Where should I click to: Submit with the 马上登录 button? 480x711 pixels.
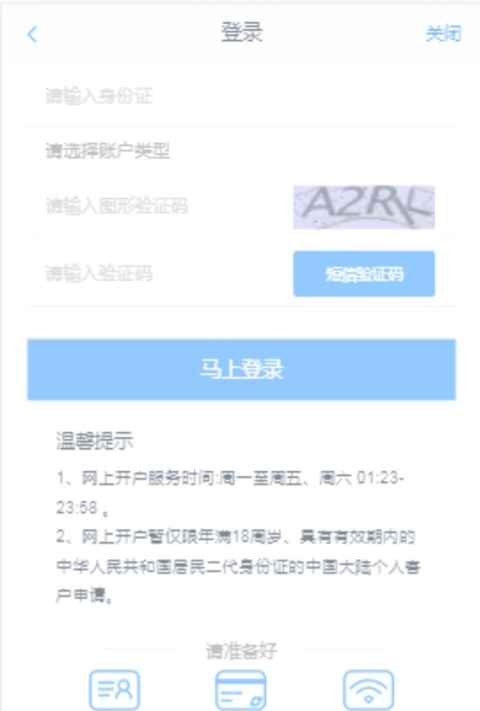[x=241, y=370]
